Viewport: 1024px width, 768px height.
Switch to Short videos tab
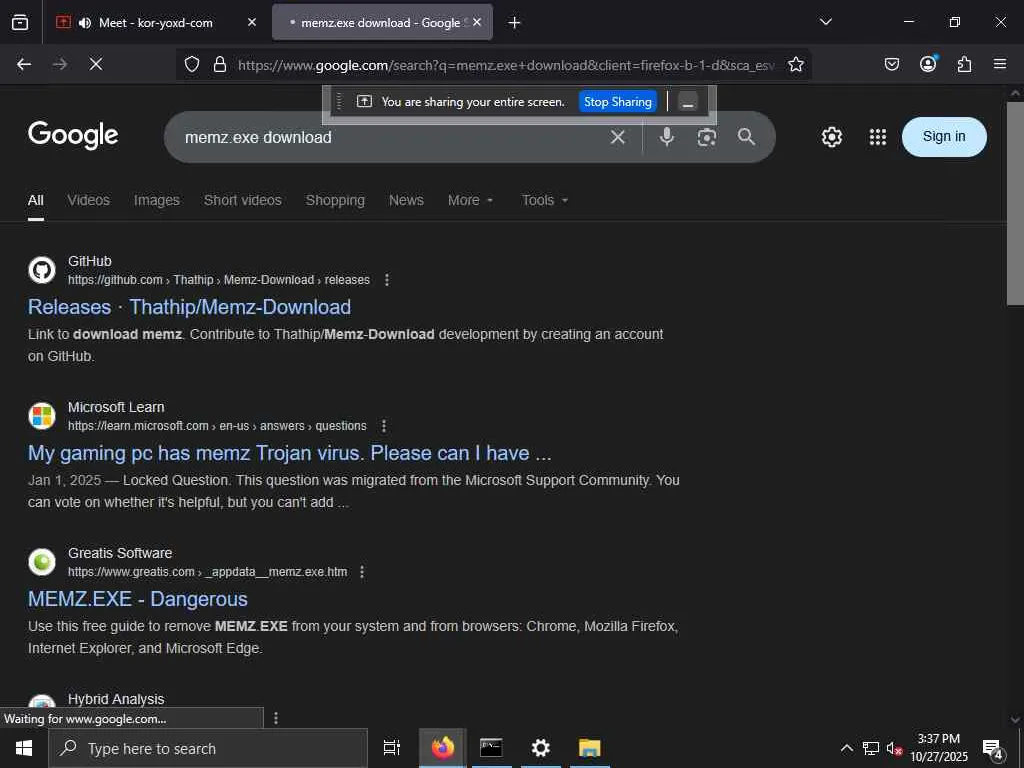pyautogui.click(x=242, y=200)
